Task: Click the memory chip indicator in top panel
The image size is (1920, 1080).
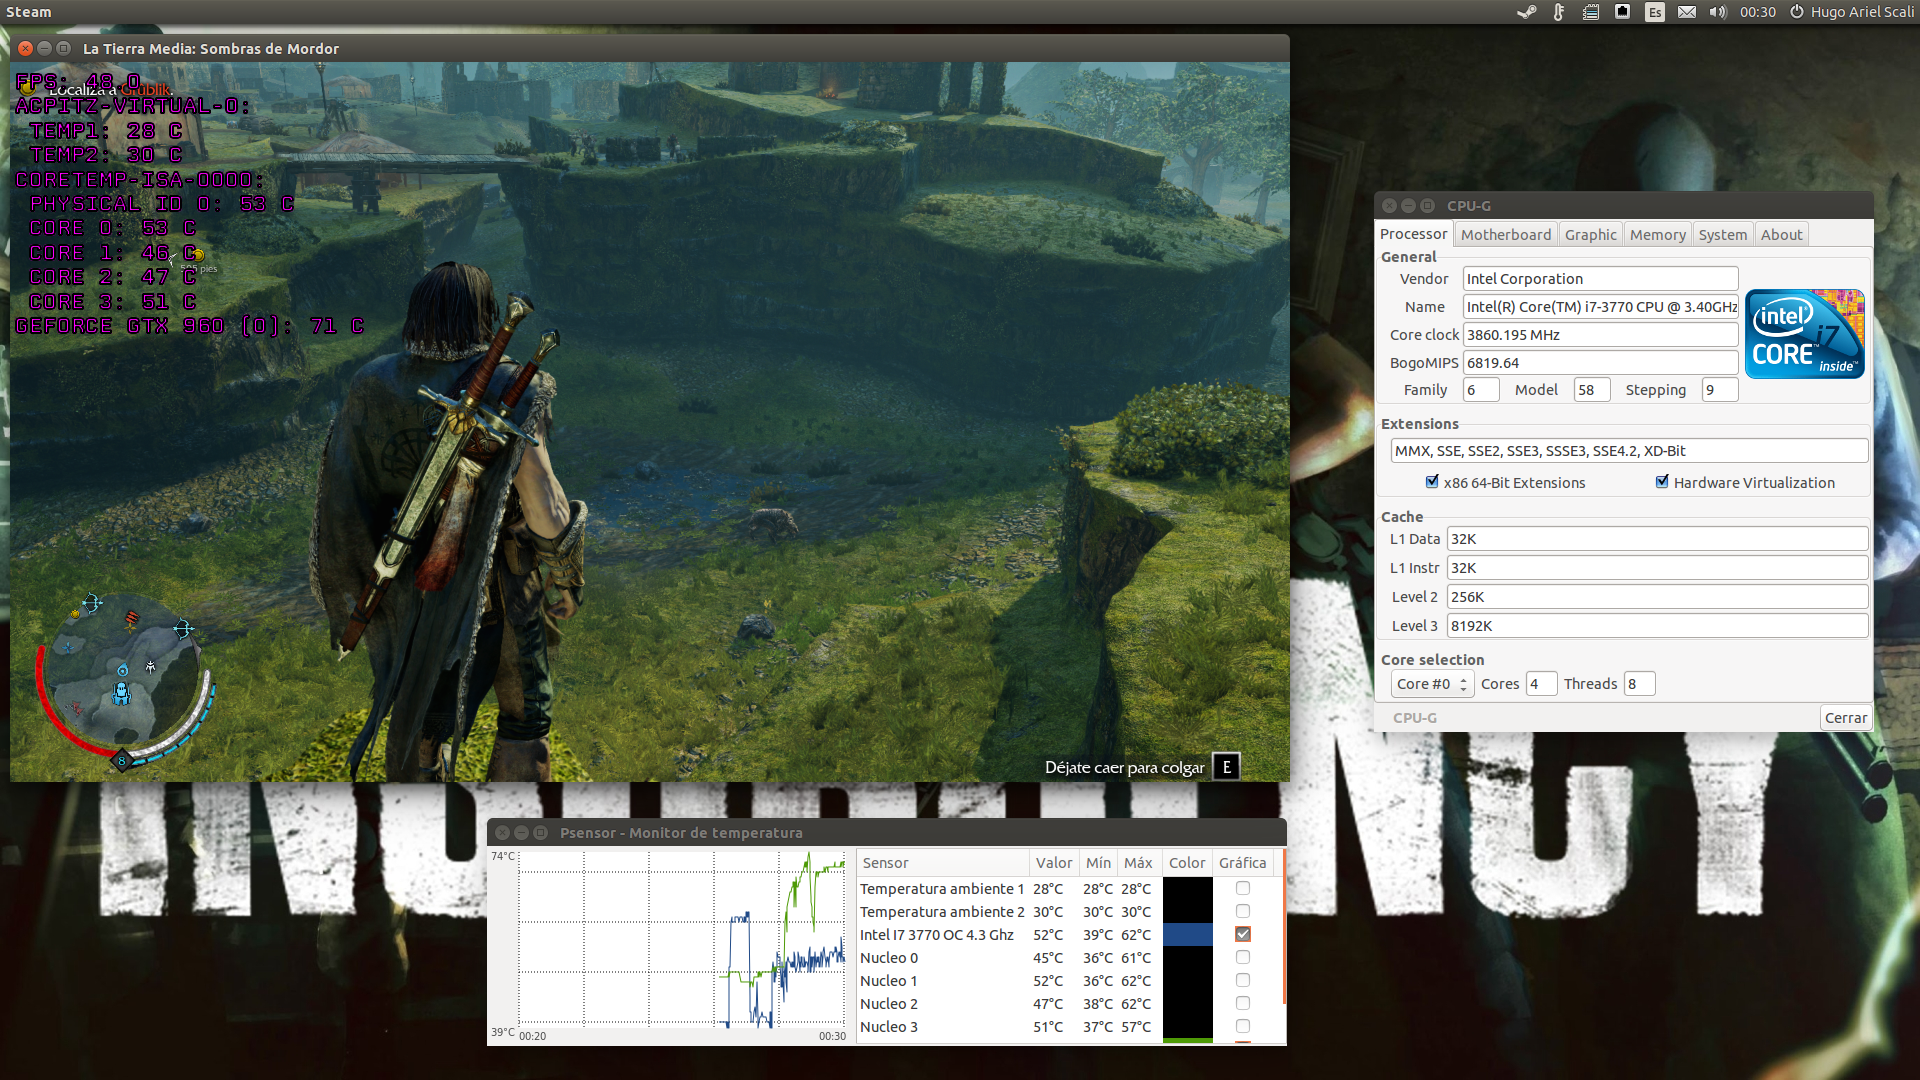Action: click(x=1591, y=12)
